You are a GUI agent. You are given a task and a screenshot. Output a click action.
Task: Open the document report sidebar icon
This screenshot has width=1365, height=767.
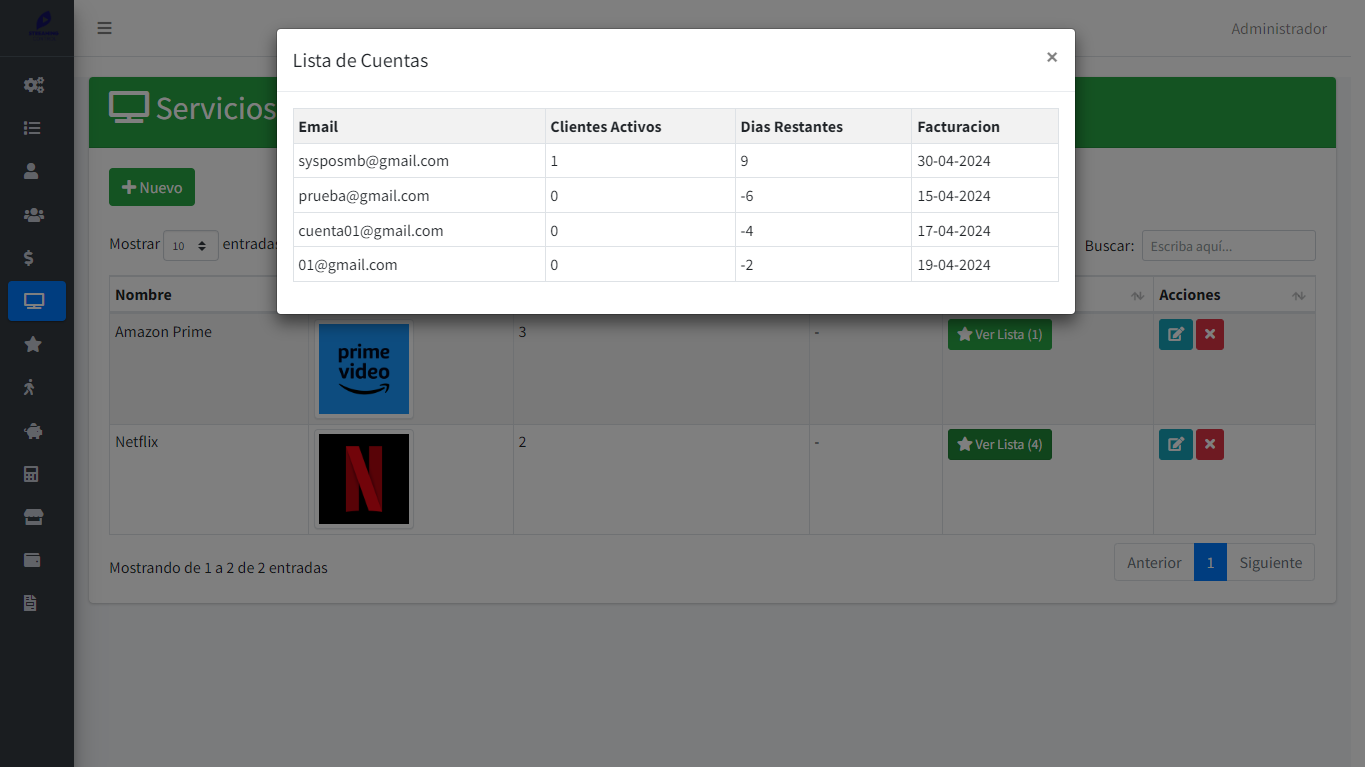pyautogui.click(x=30, y=604)
